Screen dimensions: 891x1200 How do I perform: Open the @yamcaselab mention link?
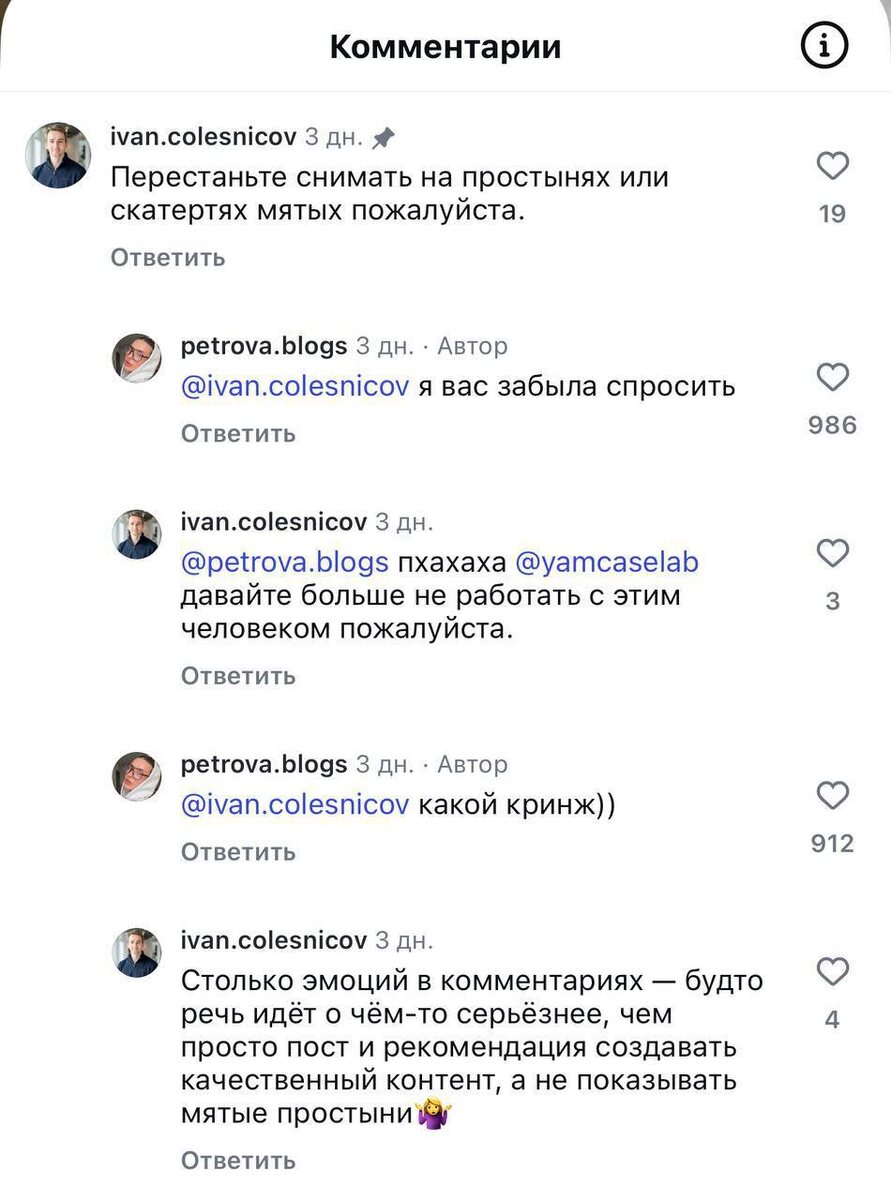click(606, 563)
